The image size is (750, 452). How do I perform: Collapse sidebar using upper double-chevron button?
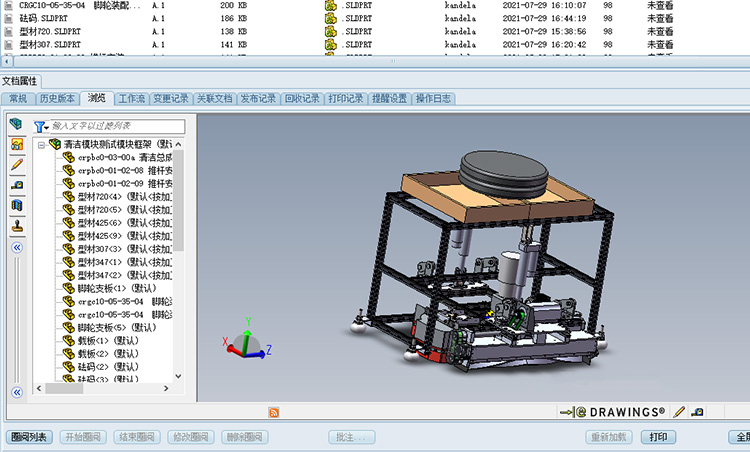point(17,247)
